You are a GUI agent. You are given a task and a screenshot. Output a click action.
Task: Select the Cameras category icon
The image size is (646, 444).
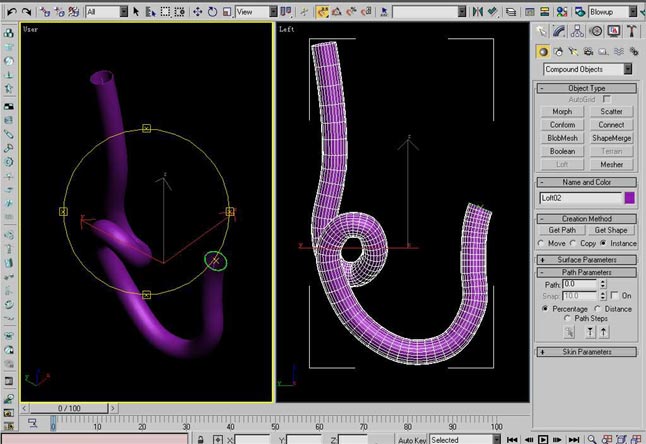(589, 51)
